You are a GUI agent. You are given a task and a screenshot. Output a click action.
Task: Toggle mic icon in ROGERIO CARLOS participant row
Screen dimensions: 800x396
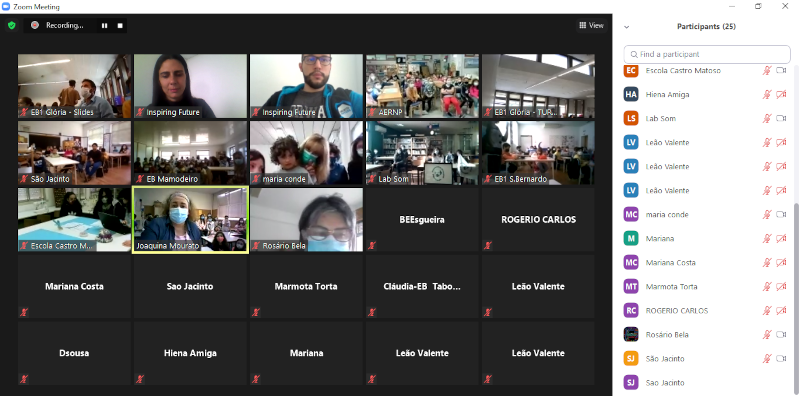[x=767, y=310]
